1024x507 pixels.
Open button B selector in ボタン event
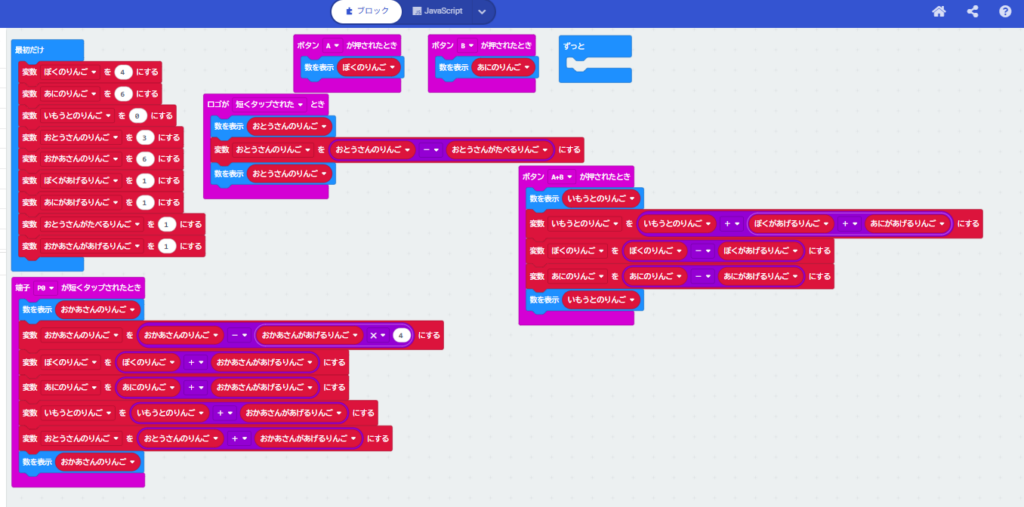coord(467,46)
